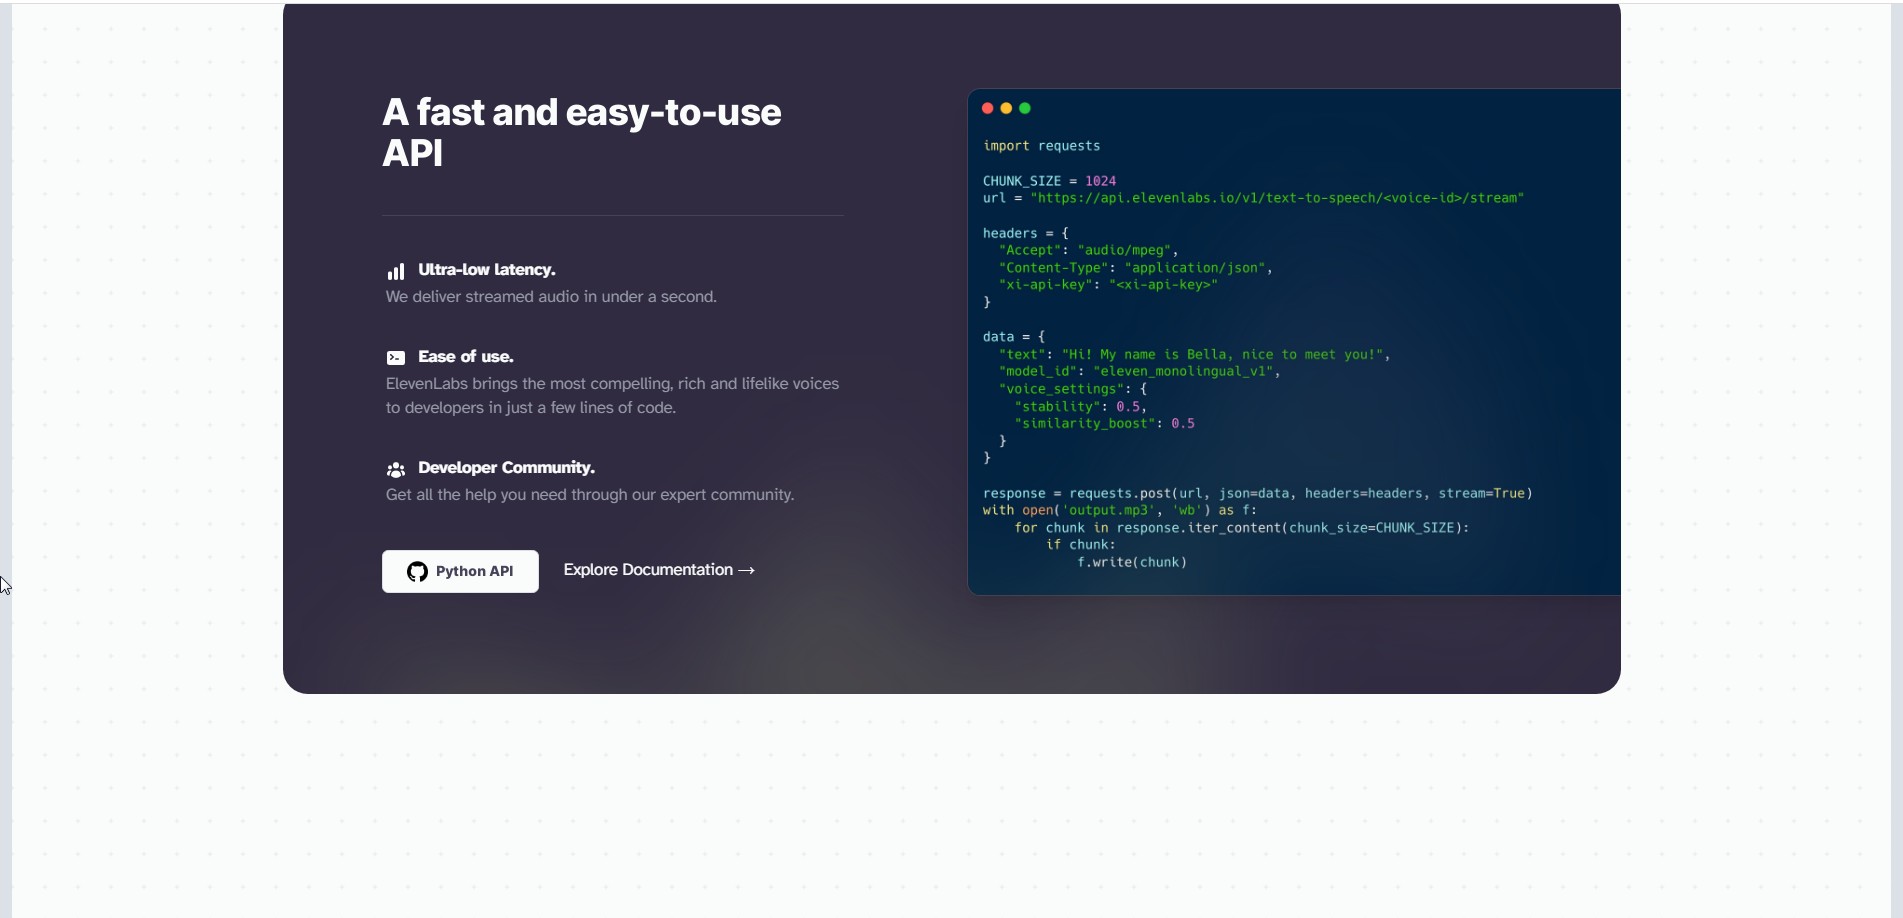Click the "voice_settings" code line
The image size is (1903, 918).
1073,389
